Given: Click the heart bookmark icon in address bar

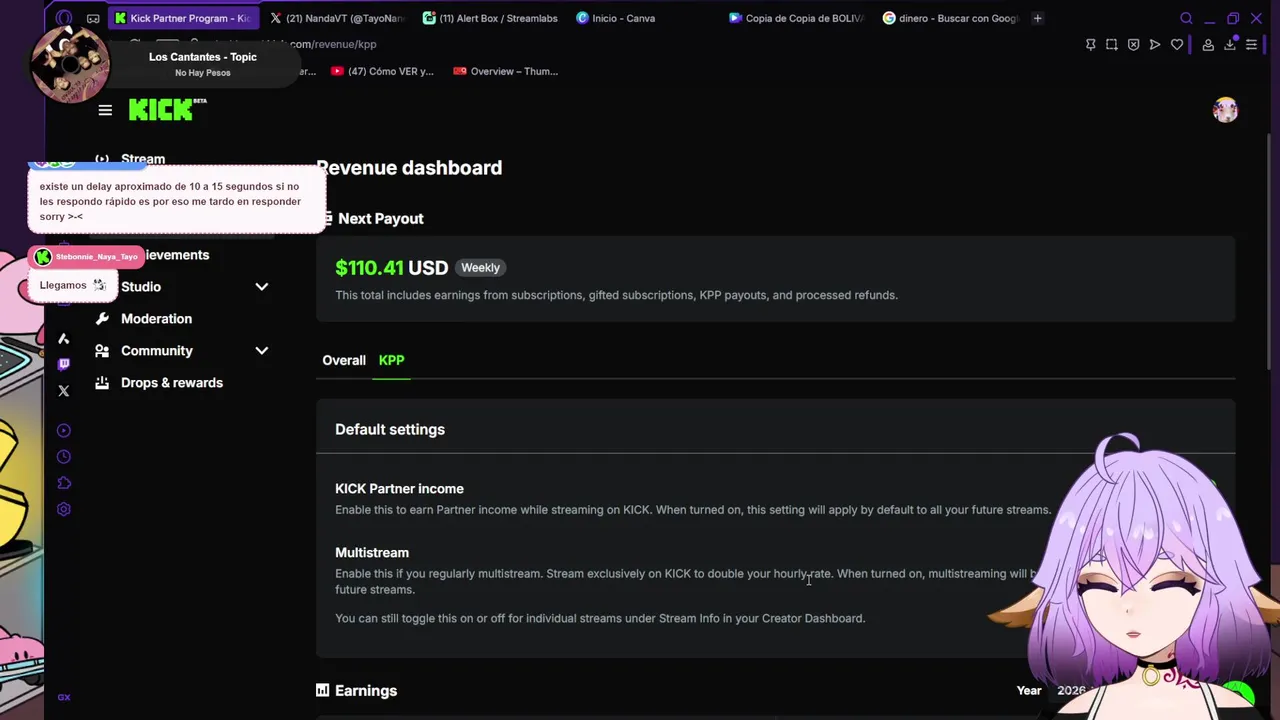Looking at the screenshot, I should point(1177,44).
